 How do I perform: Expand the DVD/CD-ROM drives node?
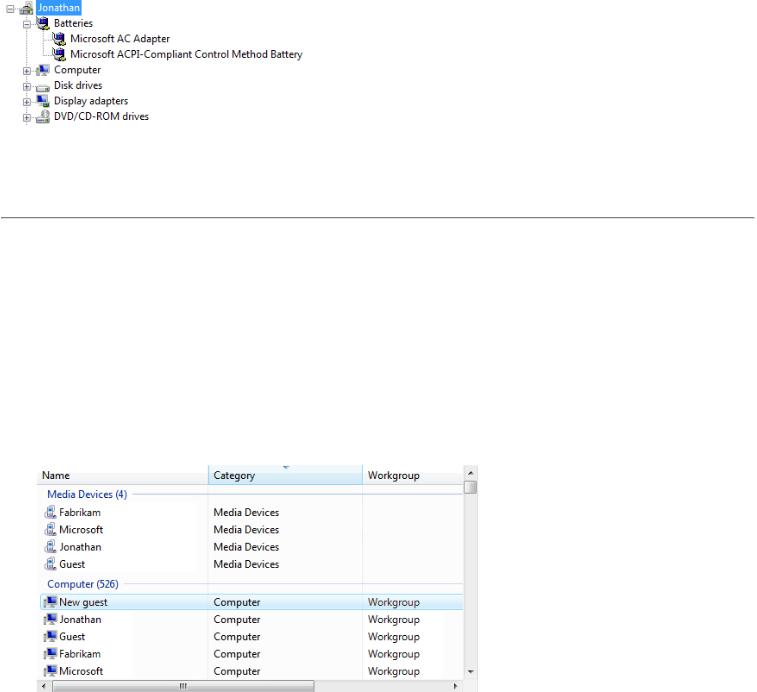(x=27, y=117)
